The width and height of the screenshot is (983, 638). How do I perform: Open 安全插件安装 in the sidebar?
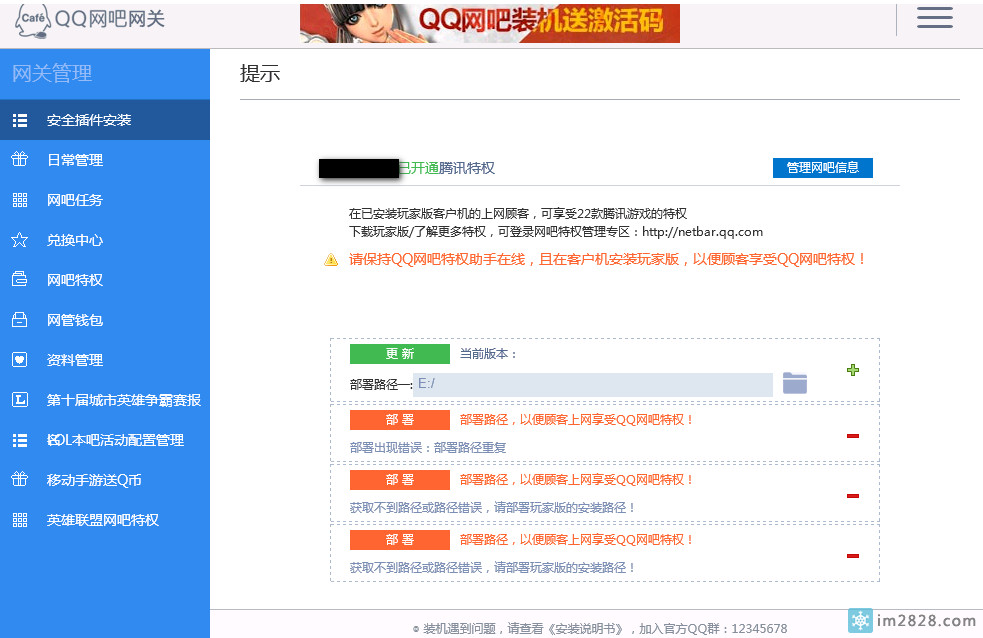click(89, 120)
